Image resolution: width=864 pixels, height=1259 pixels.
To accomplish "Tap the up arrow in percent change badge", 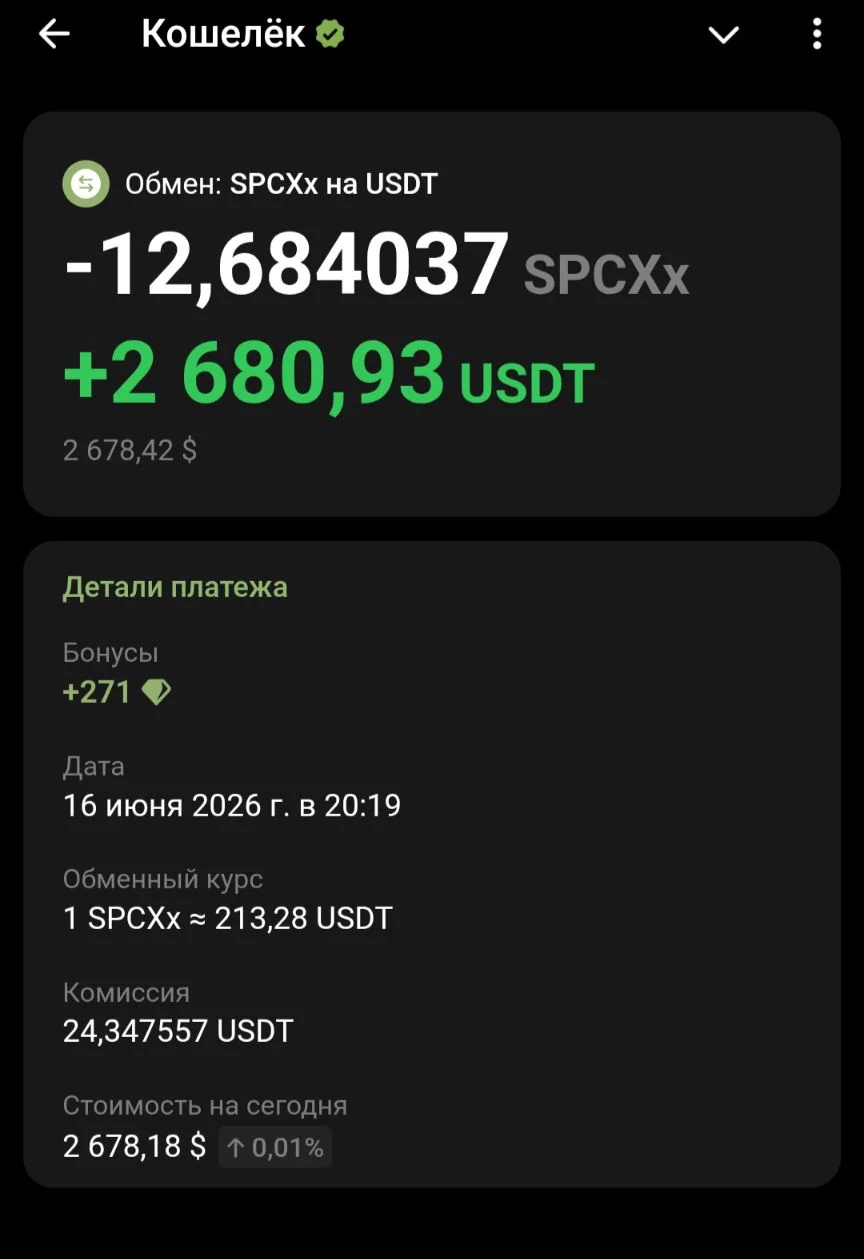I will (x=236, y=1148).
